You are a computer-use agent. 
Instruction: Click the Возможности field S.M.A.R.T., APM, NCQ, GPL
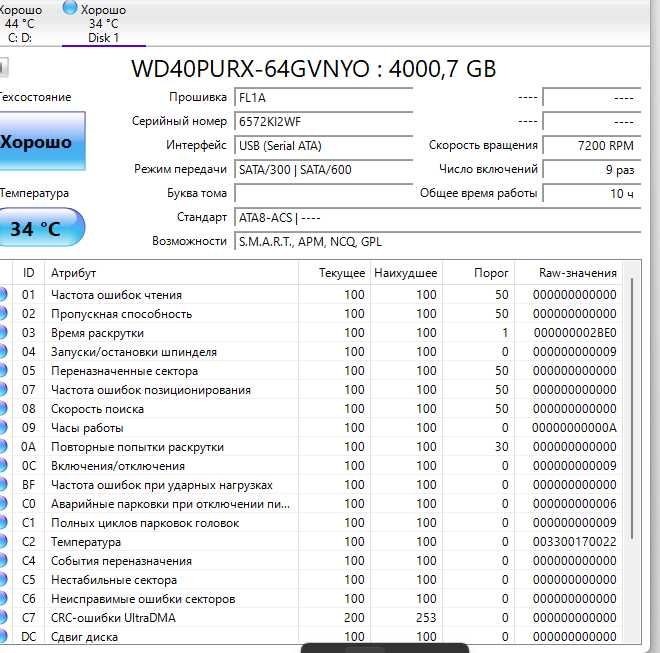coord(437,242)
